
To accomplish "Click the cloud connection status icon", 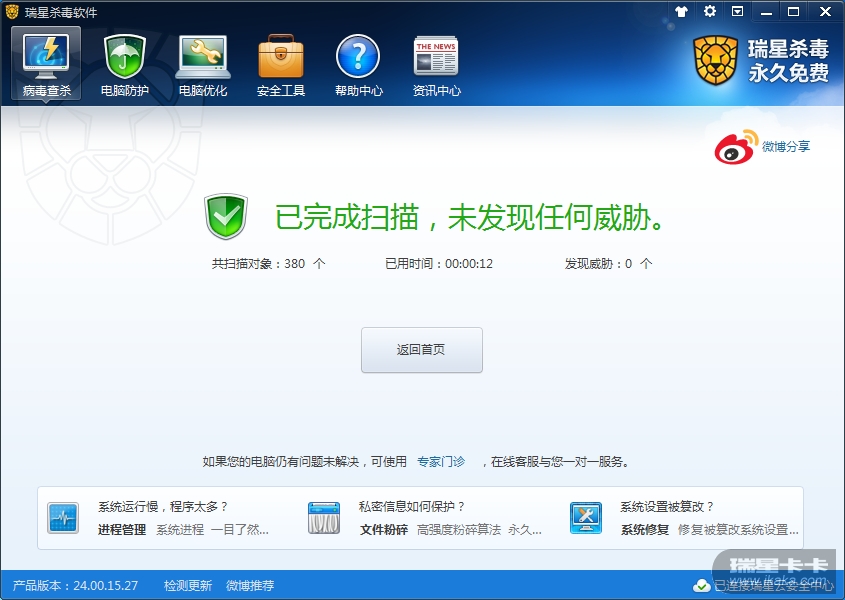I will point(702,585).
